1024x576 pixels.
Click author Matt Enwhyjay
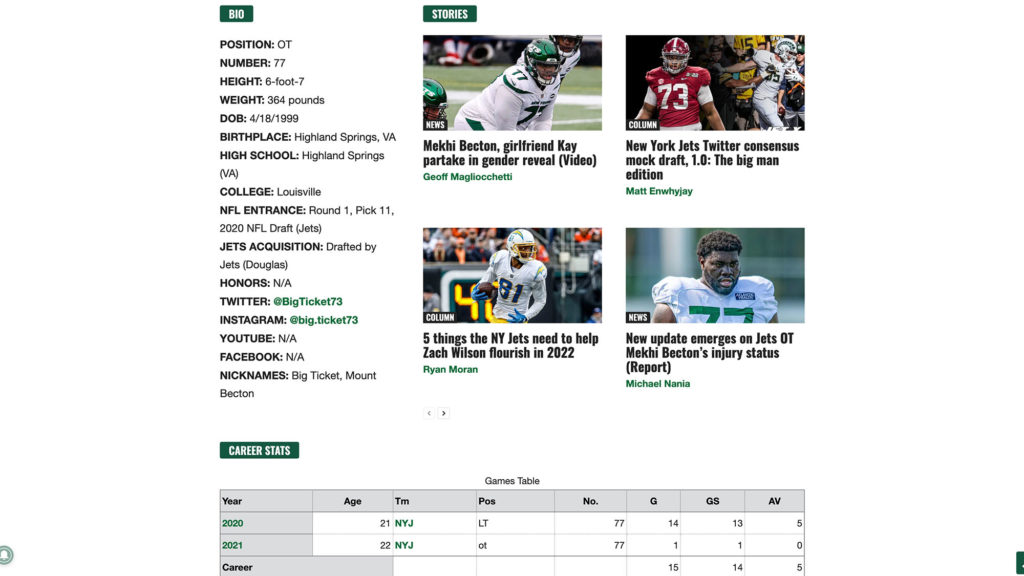pos(659,191)
